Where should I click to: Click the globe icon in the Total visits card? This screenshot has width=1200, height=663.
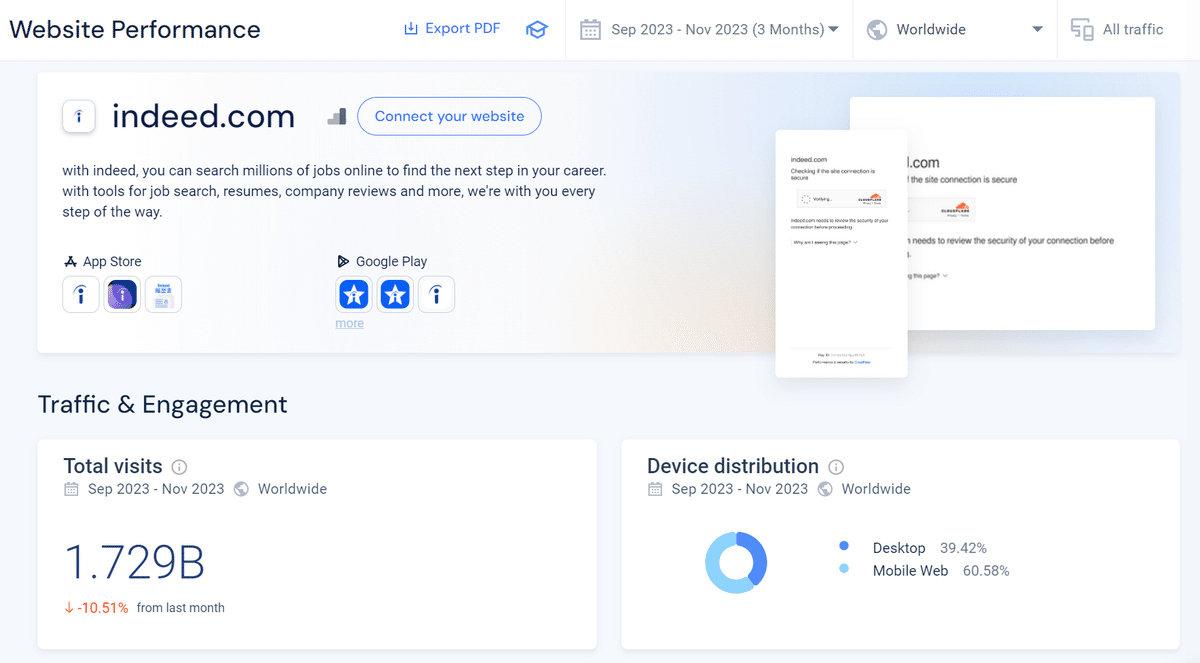[x=241, y=489]
